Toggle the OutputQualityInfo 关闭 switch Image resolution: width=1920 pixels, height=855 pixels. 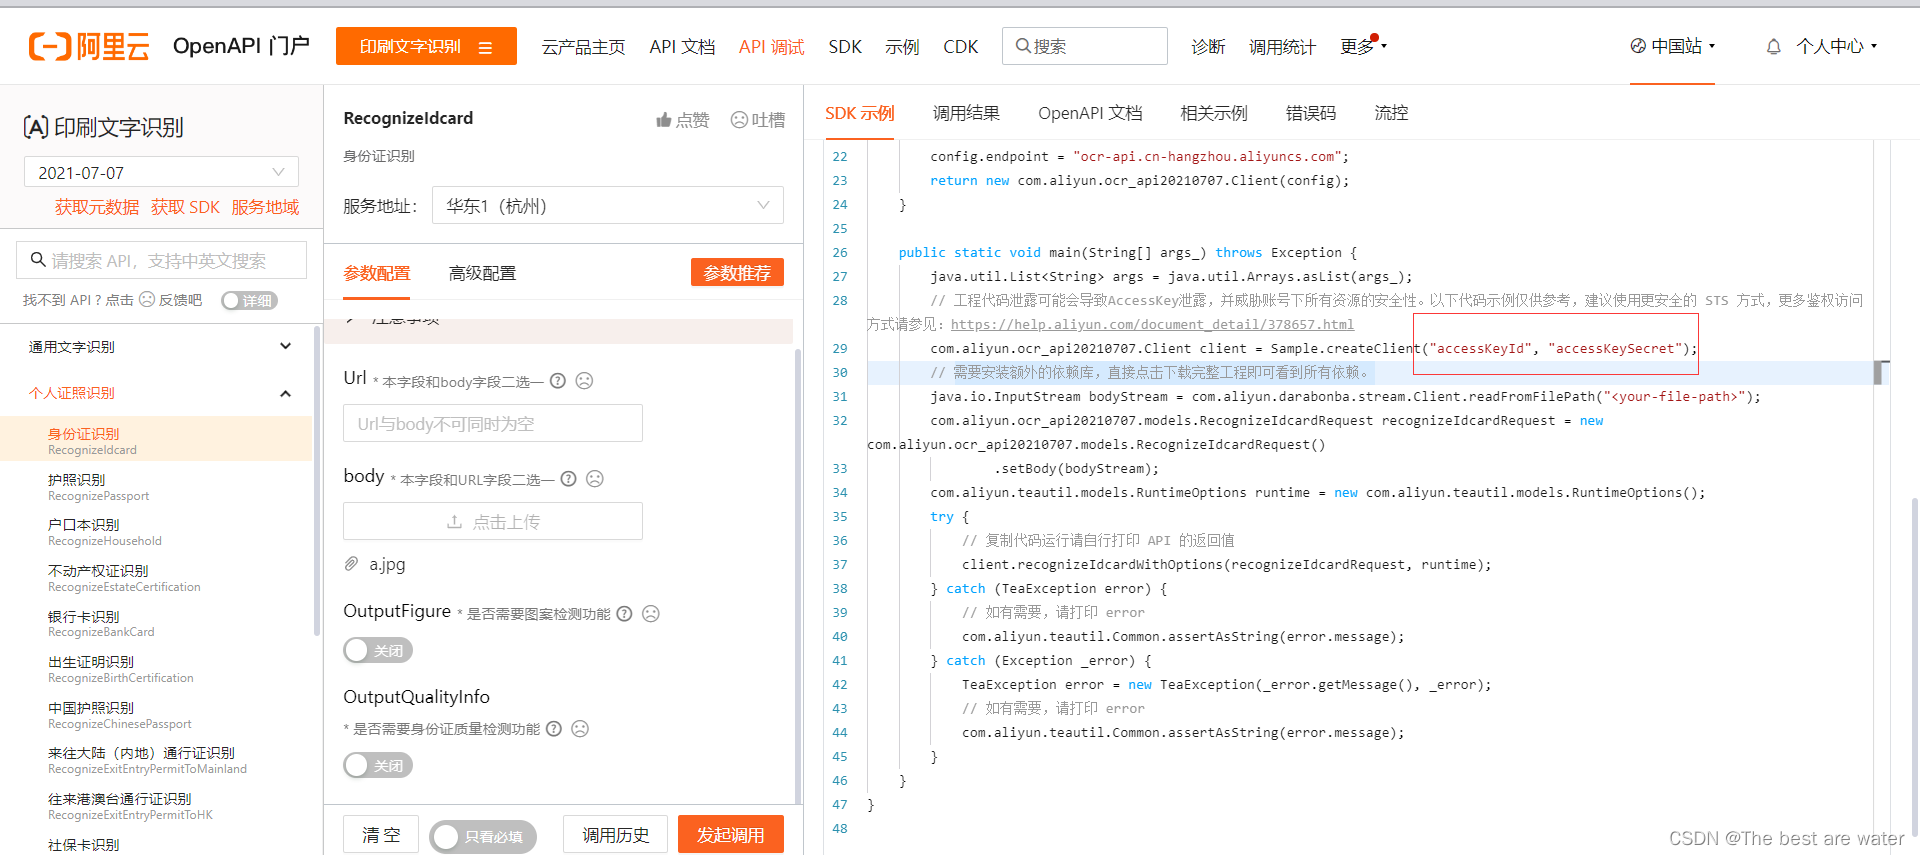pyautogui.click(x=378, y=766)
